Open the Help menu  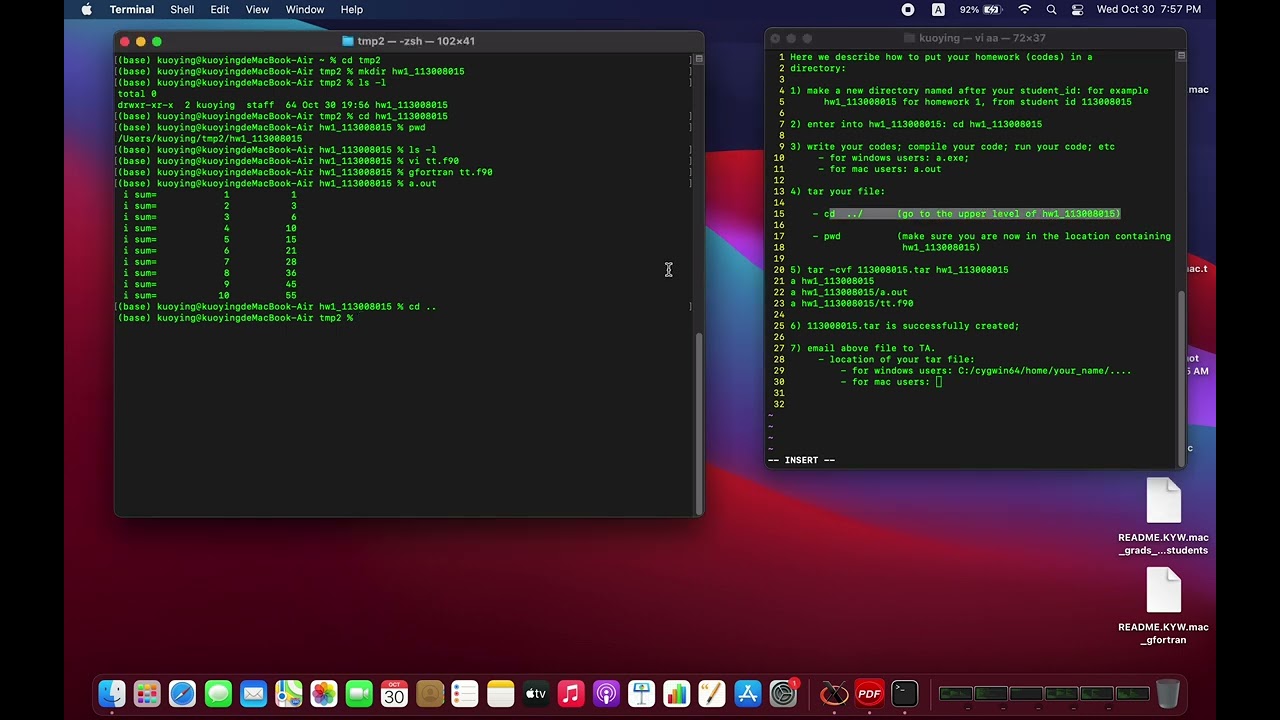click(352, 9)
